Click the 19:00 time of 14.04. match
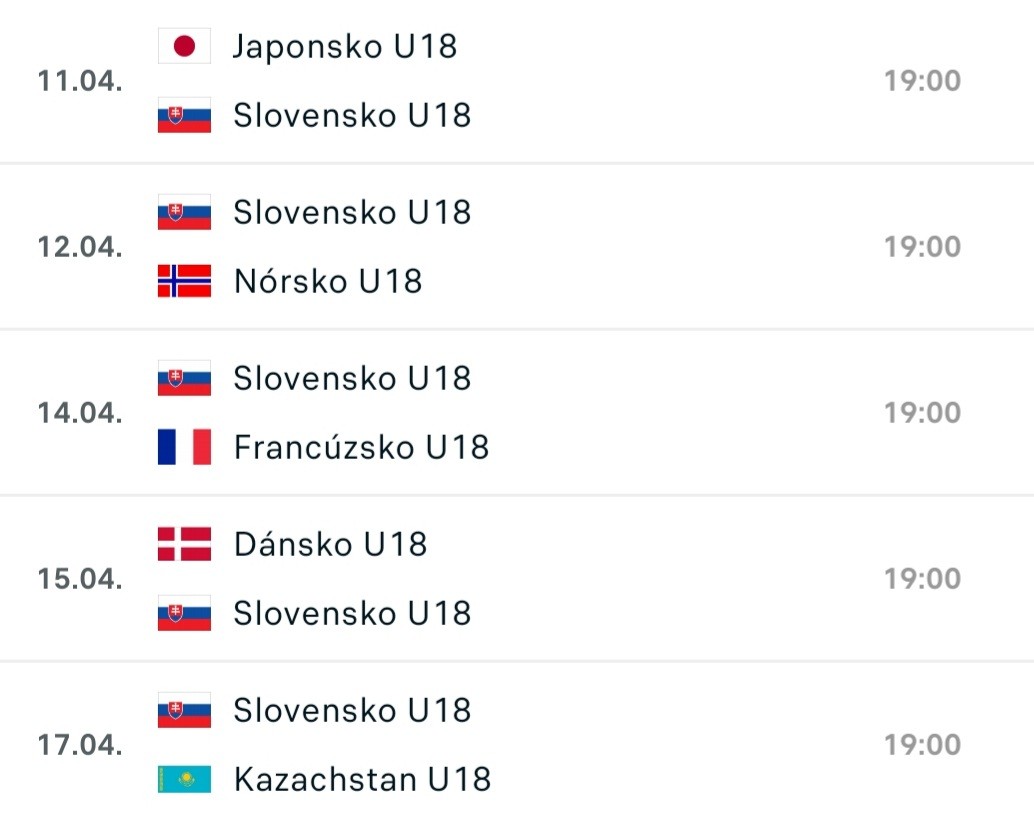 tap(922, 413)
